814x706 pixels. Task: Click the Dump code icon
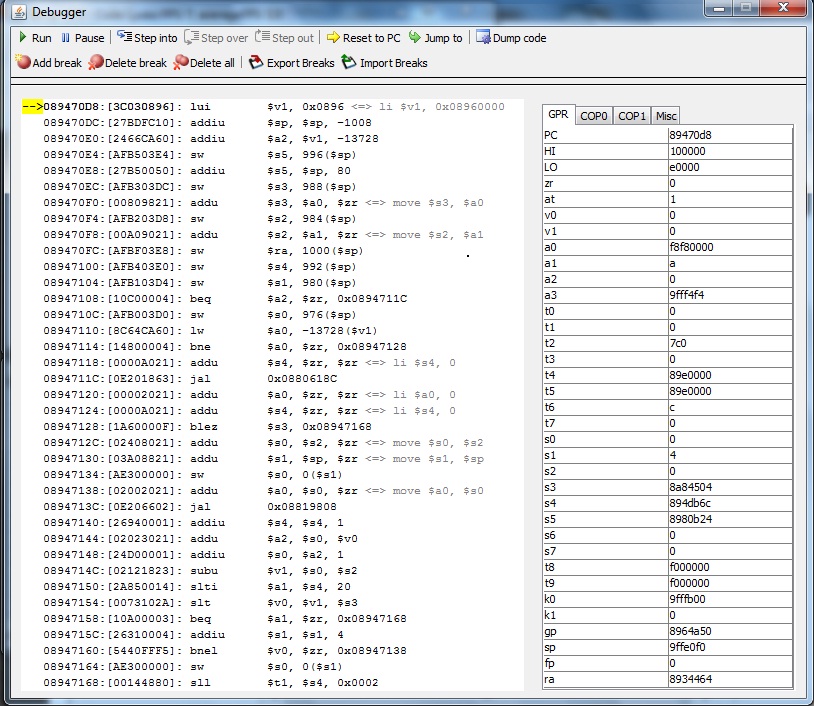click(484, 38)
